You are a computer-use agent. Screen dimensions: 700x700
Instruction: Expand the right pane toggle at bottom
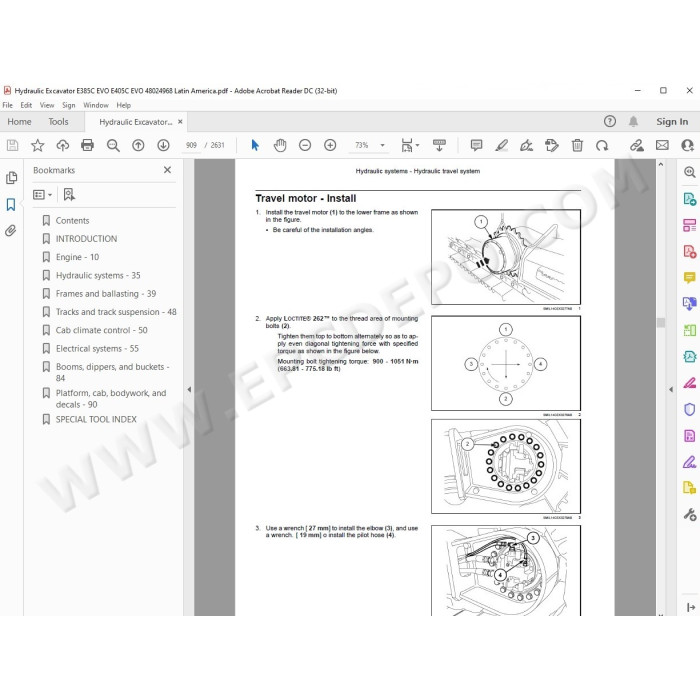coord(691,607)
